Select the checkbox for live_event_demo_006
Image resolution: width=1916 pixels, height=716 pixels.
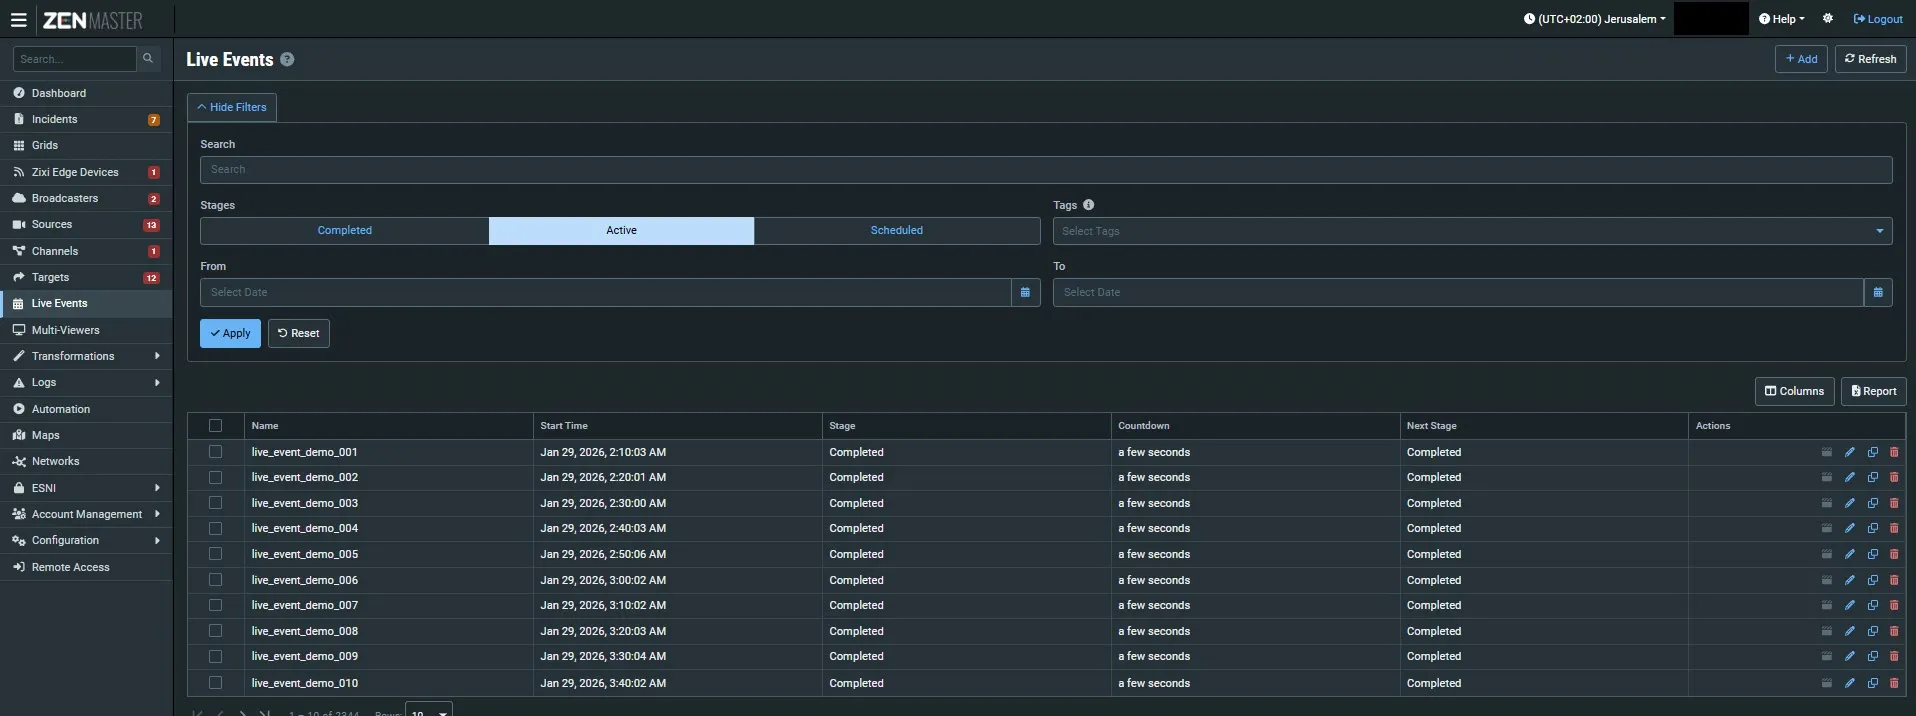tap(215, 580)
